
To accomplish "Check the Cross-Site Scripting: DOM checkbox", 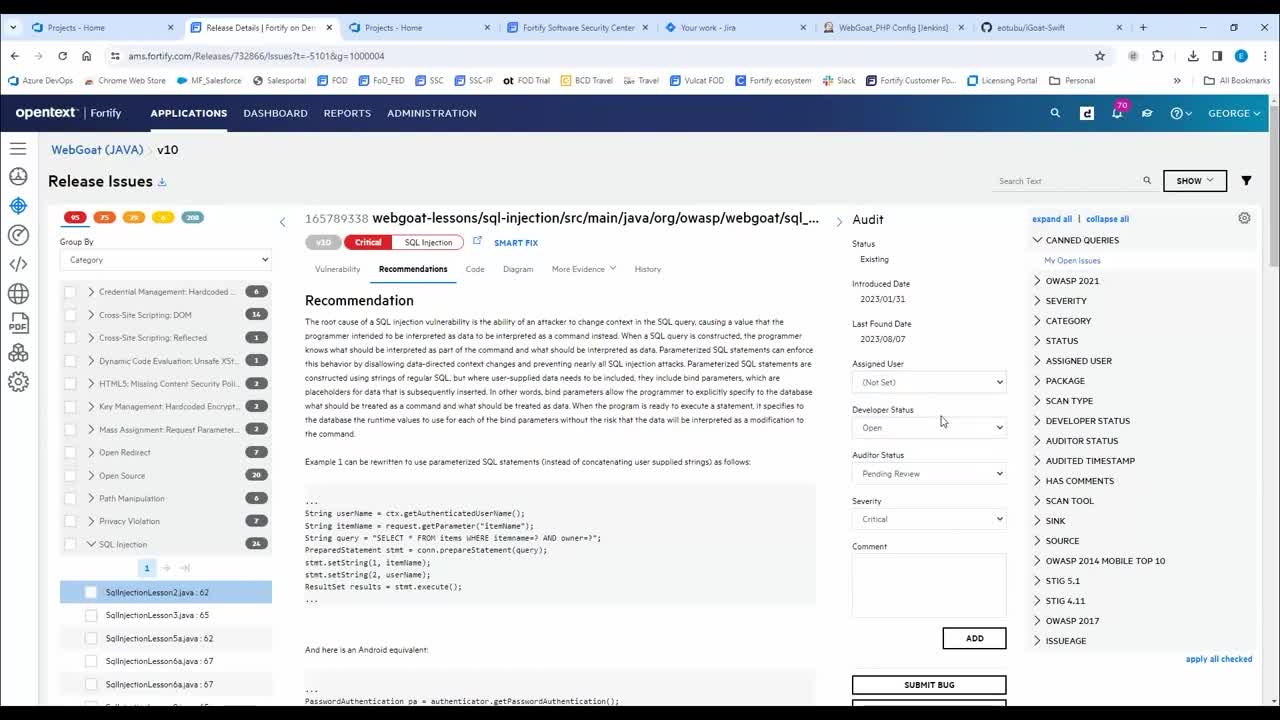I will pyautogui.click(x=70, y=315).
